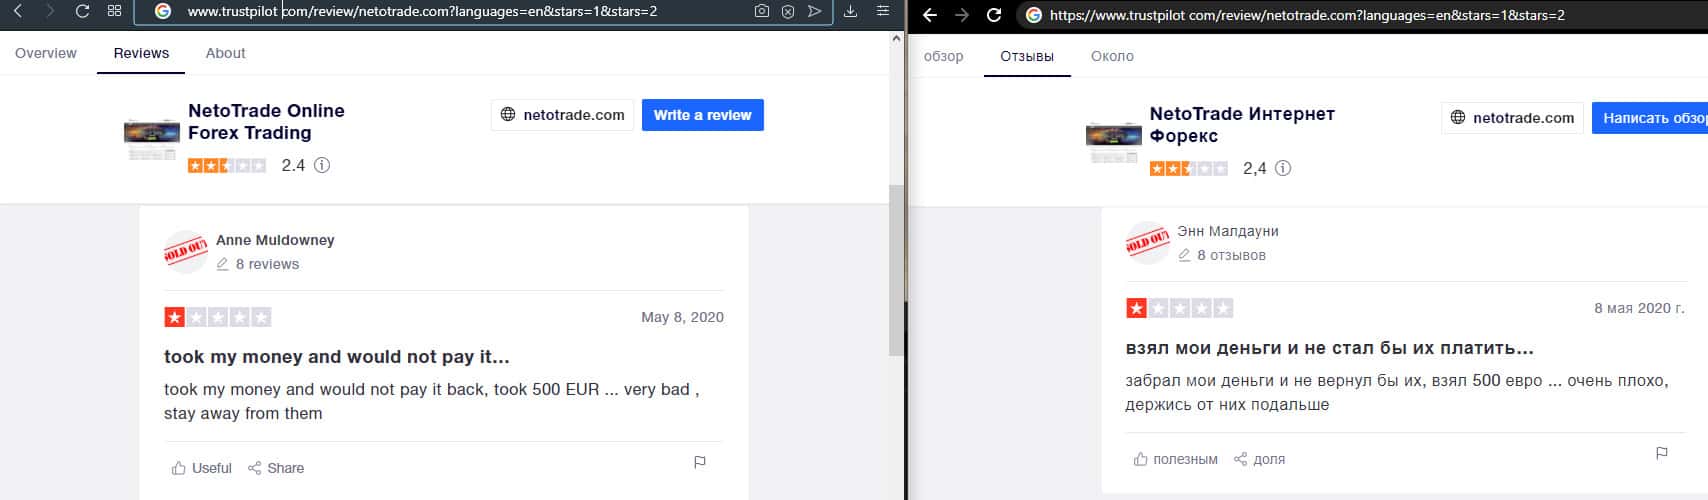Open speed dial grid in left browser
This screenshot has width=1708, height=500.
(x=114, y=11)
